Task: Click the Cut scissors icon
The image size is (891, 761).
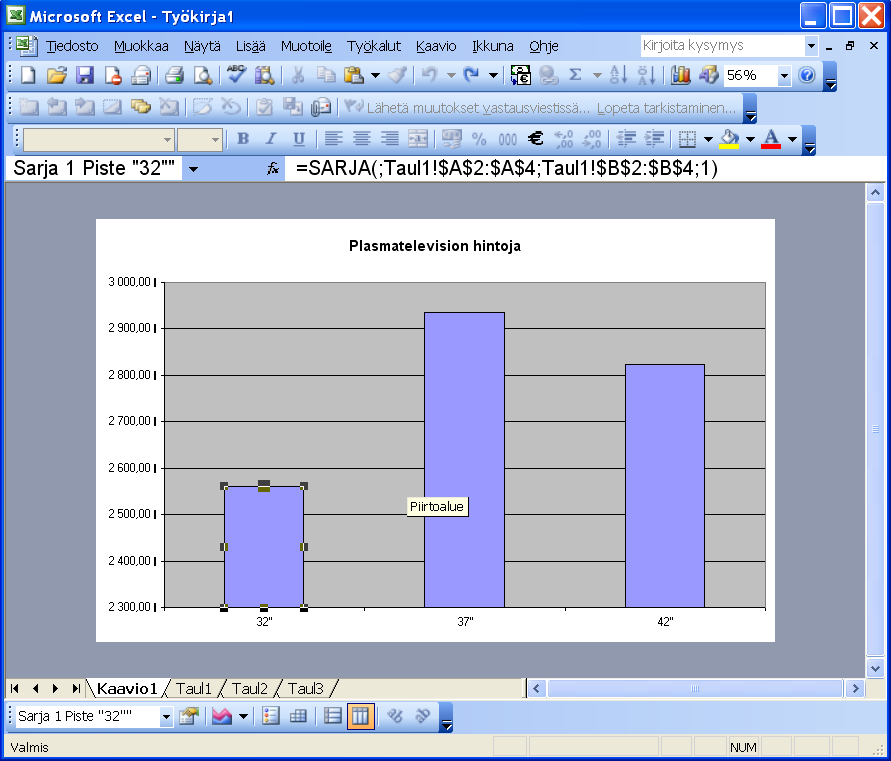Action: [298, 75]
